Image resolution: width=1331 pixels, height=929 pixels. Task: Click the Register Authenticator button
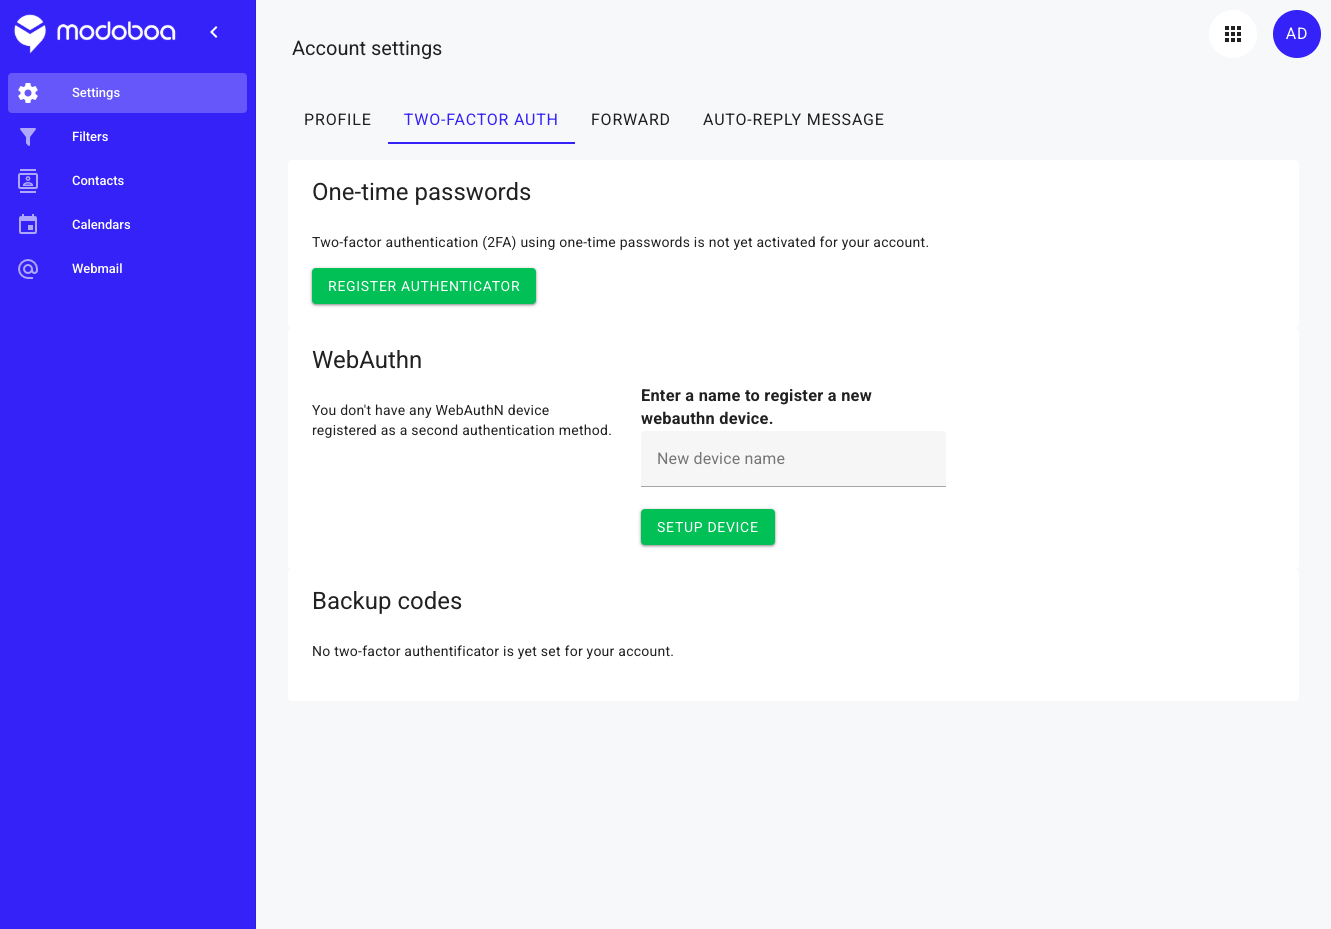point(424,286)
